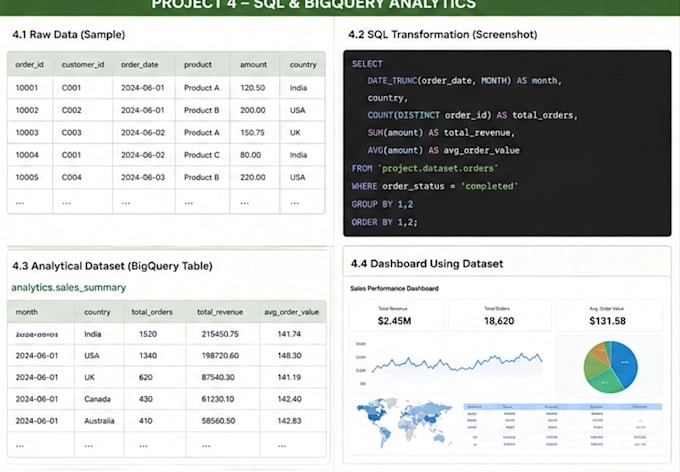
Task: Select the month column header
Action: click(x=26, y=312)
